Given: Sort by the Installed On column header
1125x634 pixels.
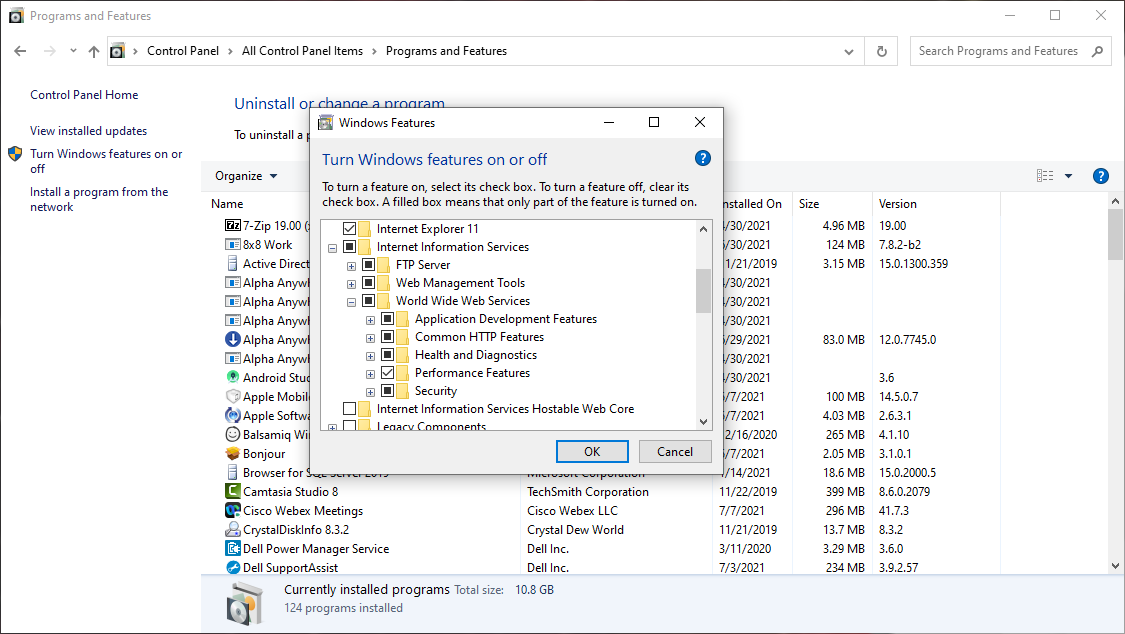Looking at the screenshot, I should pos(752,204).
